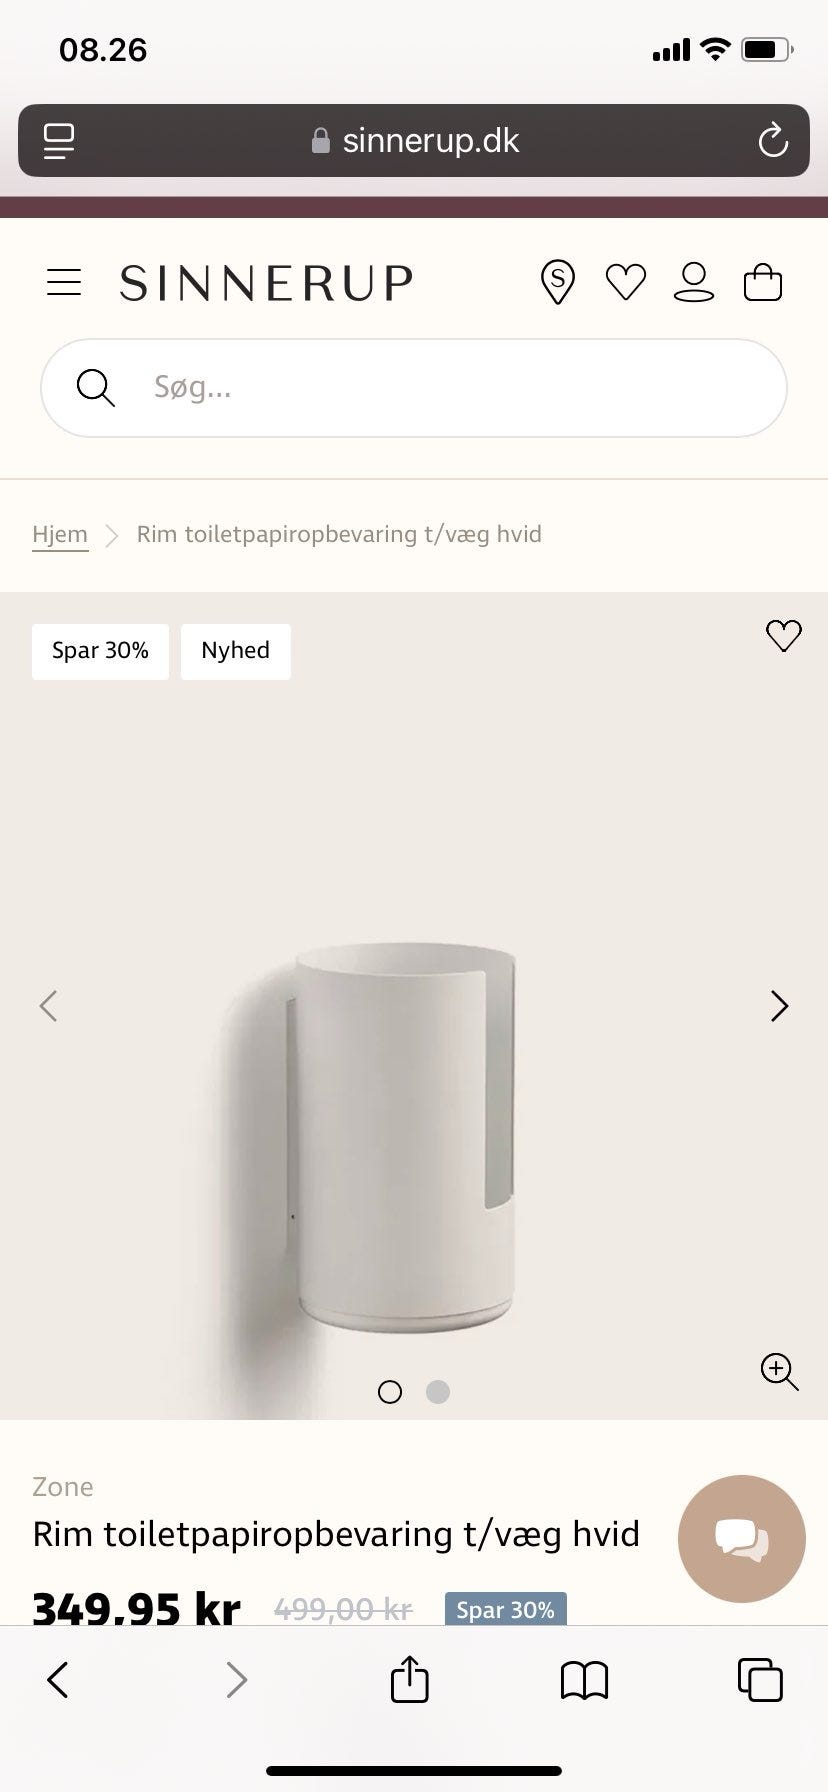The height and width of the screenshot is (1792, 828).
Task: Open the store locator pin icon
Action: click(x=558, y=282)
